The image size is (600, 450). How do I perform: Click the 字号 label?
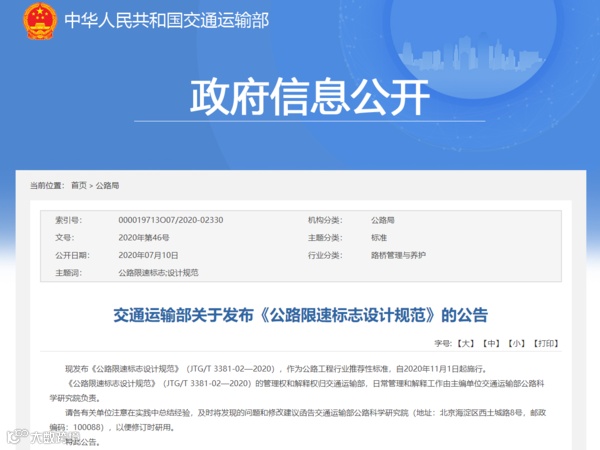click(443, 343)
